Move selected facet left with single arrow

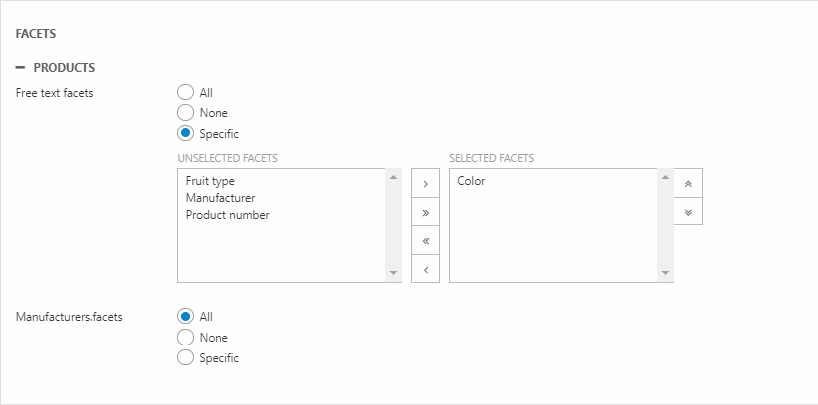coord(425,269)
